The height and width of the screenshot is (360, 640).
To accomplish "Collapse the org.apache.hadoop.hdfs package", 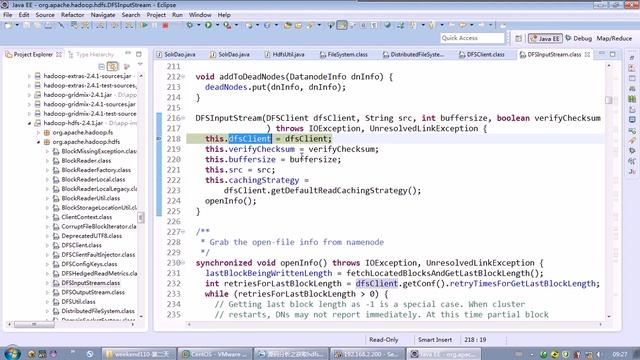I will (38, 142).
